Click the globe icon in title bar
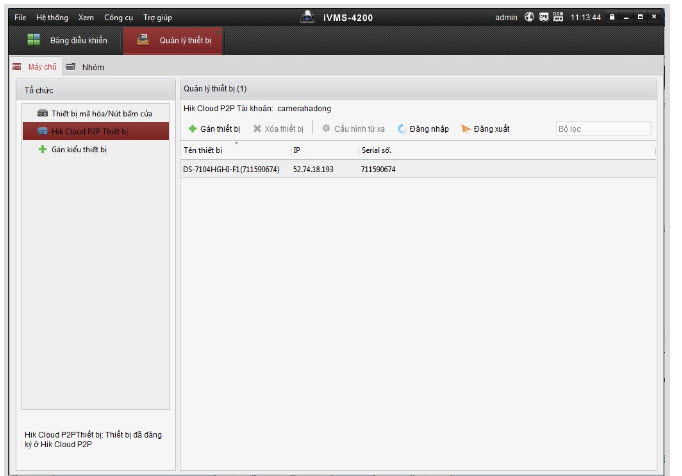The width and height of the screenshot is (682, 476). pos(529,17)
